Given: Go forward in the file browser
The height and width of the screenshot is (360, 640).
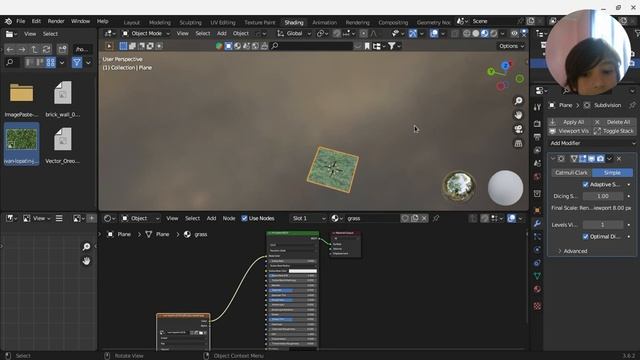Looking at the screenshot, I should [x=22, y=49].
